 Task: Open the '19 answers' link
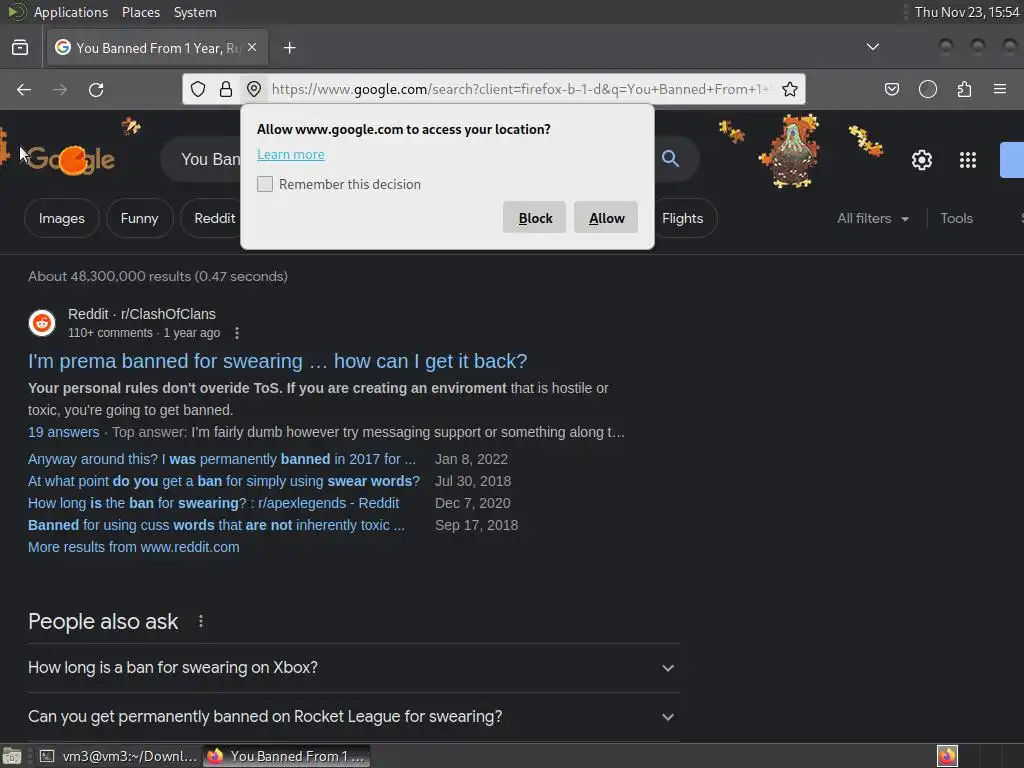pos(63,432)
